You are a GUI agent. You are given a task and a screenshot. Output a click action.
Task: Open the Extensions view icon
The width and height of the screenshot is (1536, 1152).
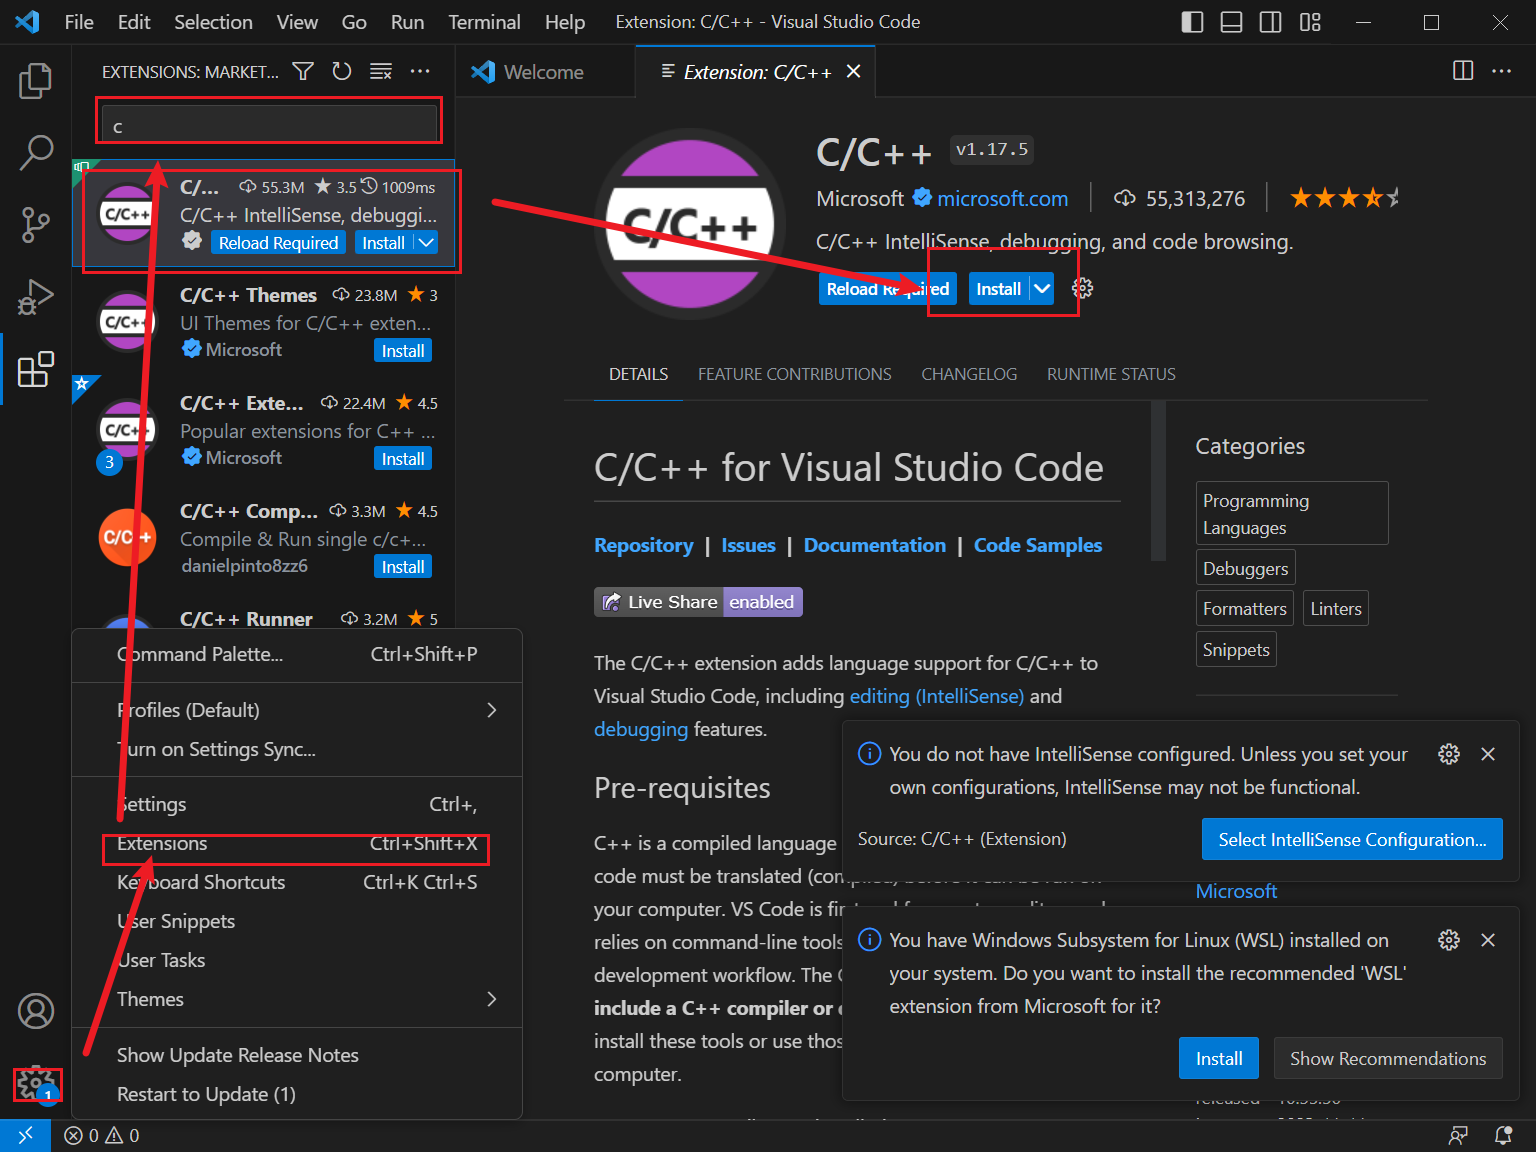pos(36,369)
